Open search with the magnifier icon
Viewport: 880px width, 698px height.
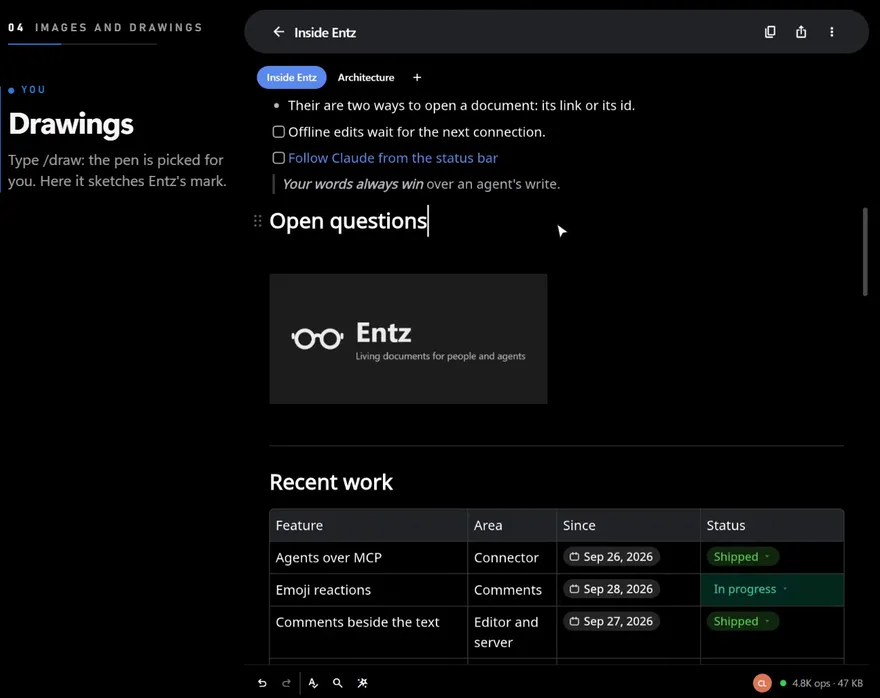(x=337, y=683)
